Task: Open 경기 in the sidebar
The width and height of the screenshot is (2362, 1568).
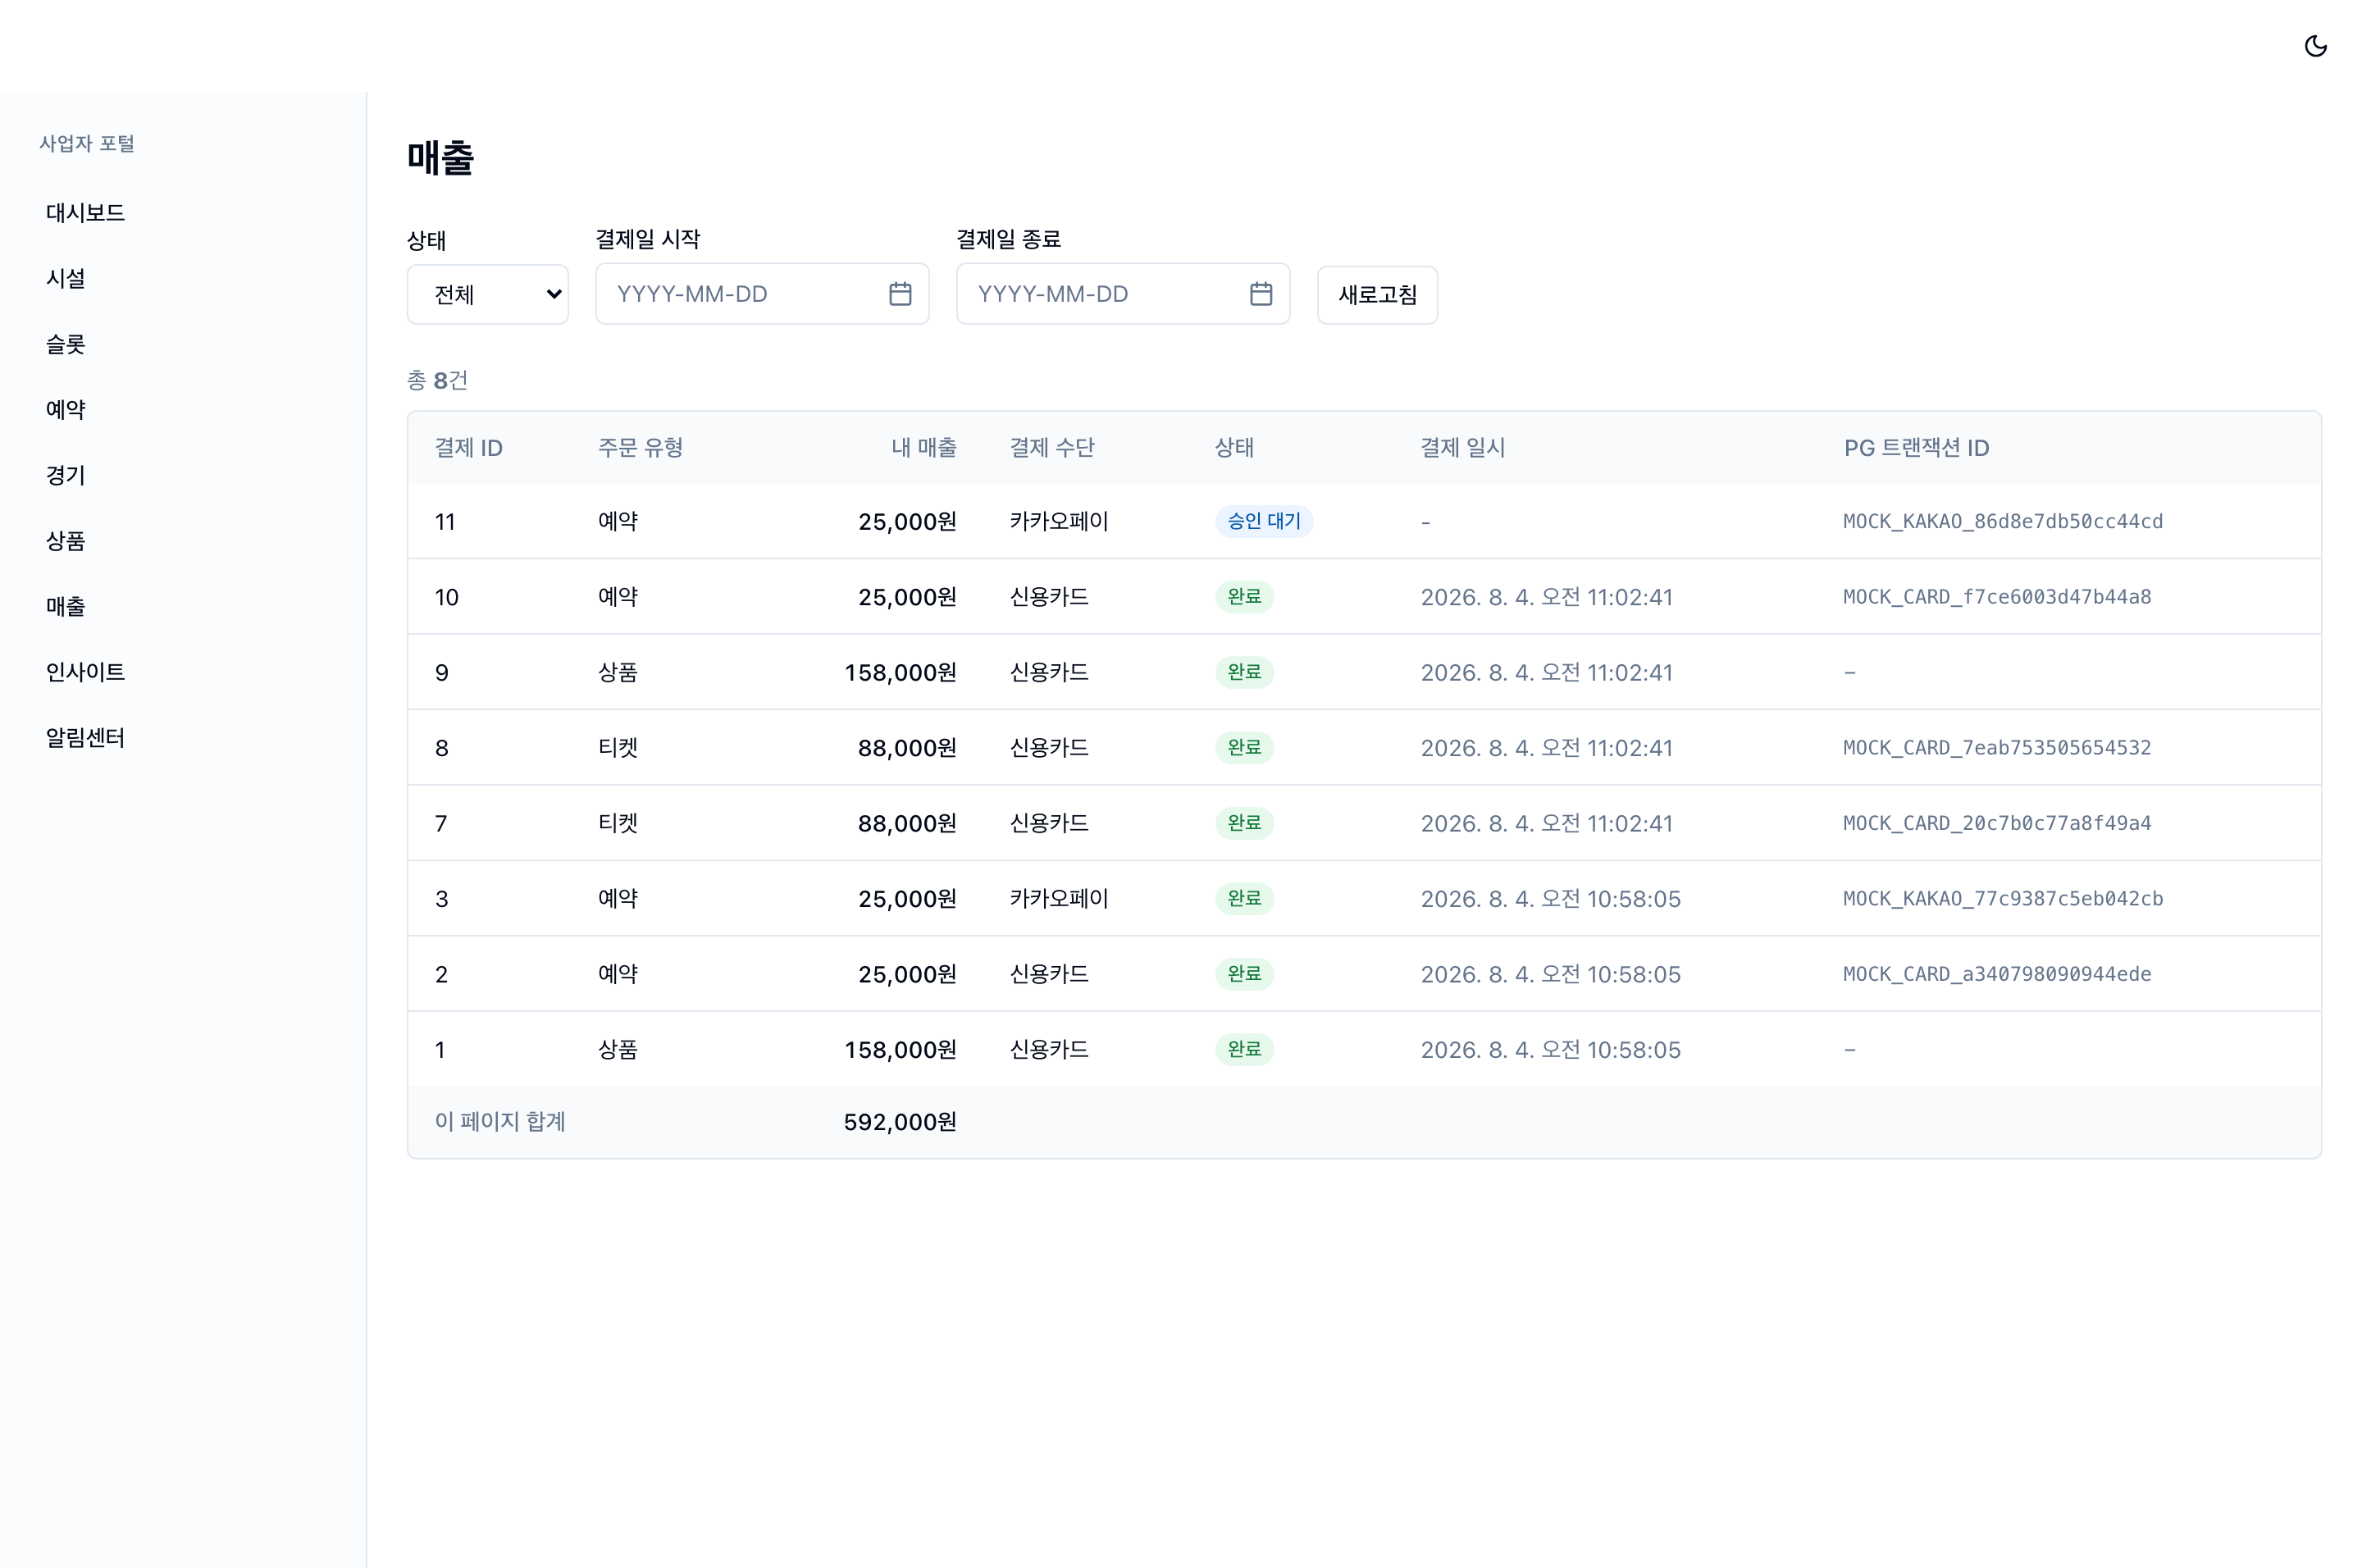Action: pos(66,475)
